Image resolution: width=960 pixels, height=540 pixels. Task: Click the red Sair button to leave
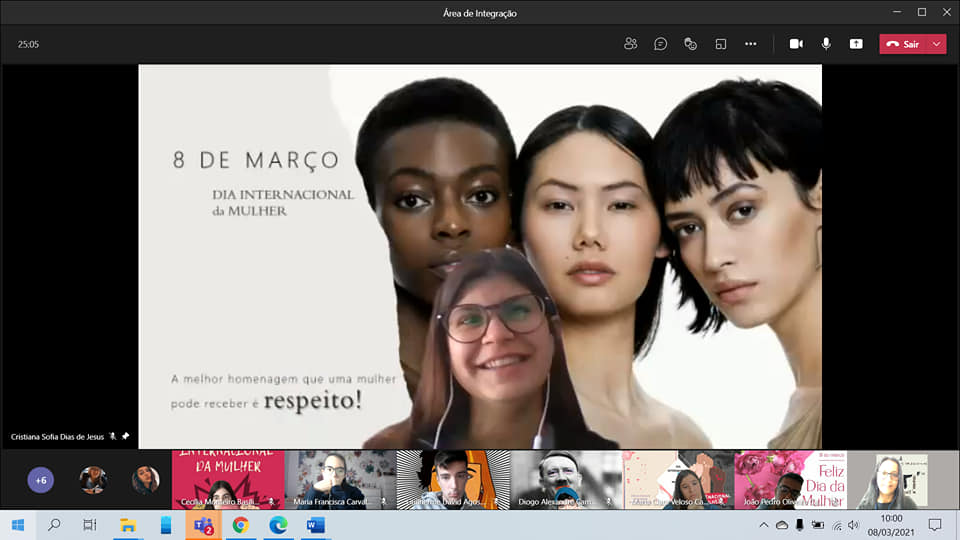click(x=903, y=44)
